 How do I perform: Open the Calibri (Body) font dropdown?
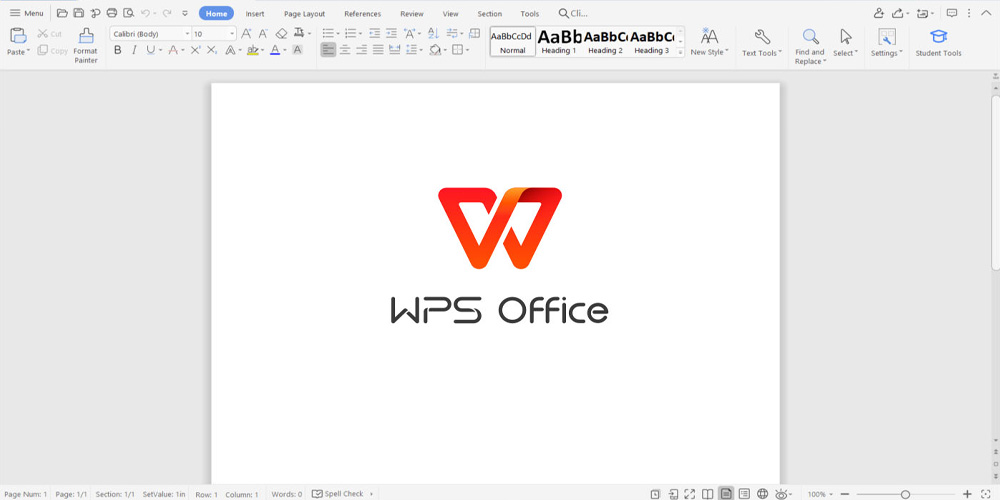(188, 34)
